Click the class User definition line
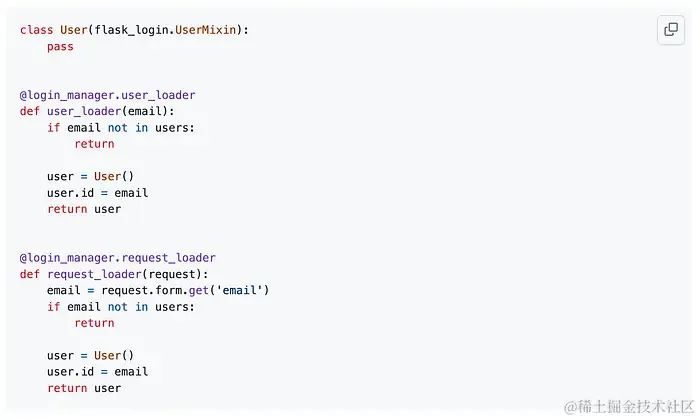 (x=134, y=30)
